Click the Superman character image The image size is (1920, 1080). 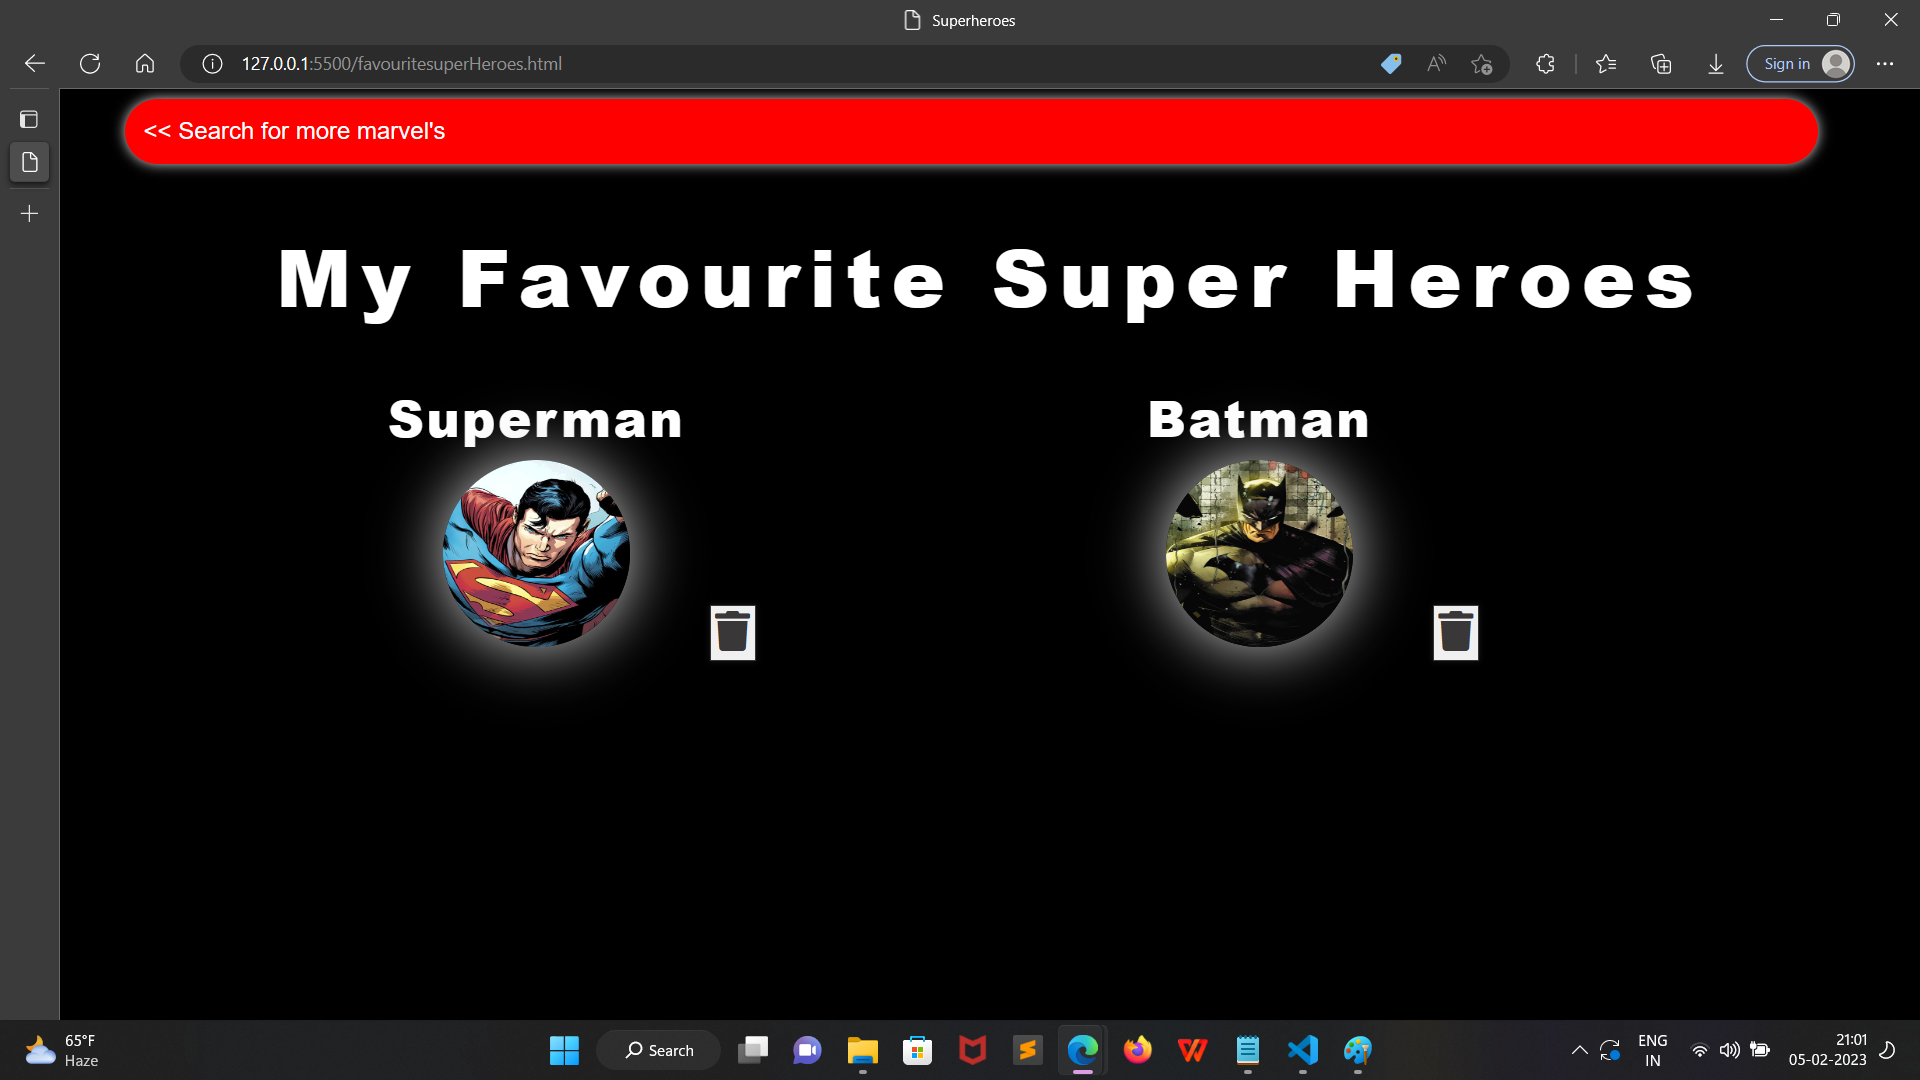[536, 553]
